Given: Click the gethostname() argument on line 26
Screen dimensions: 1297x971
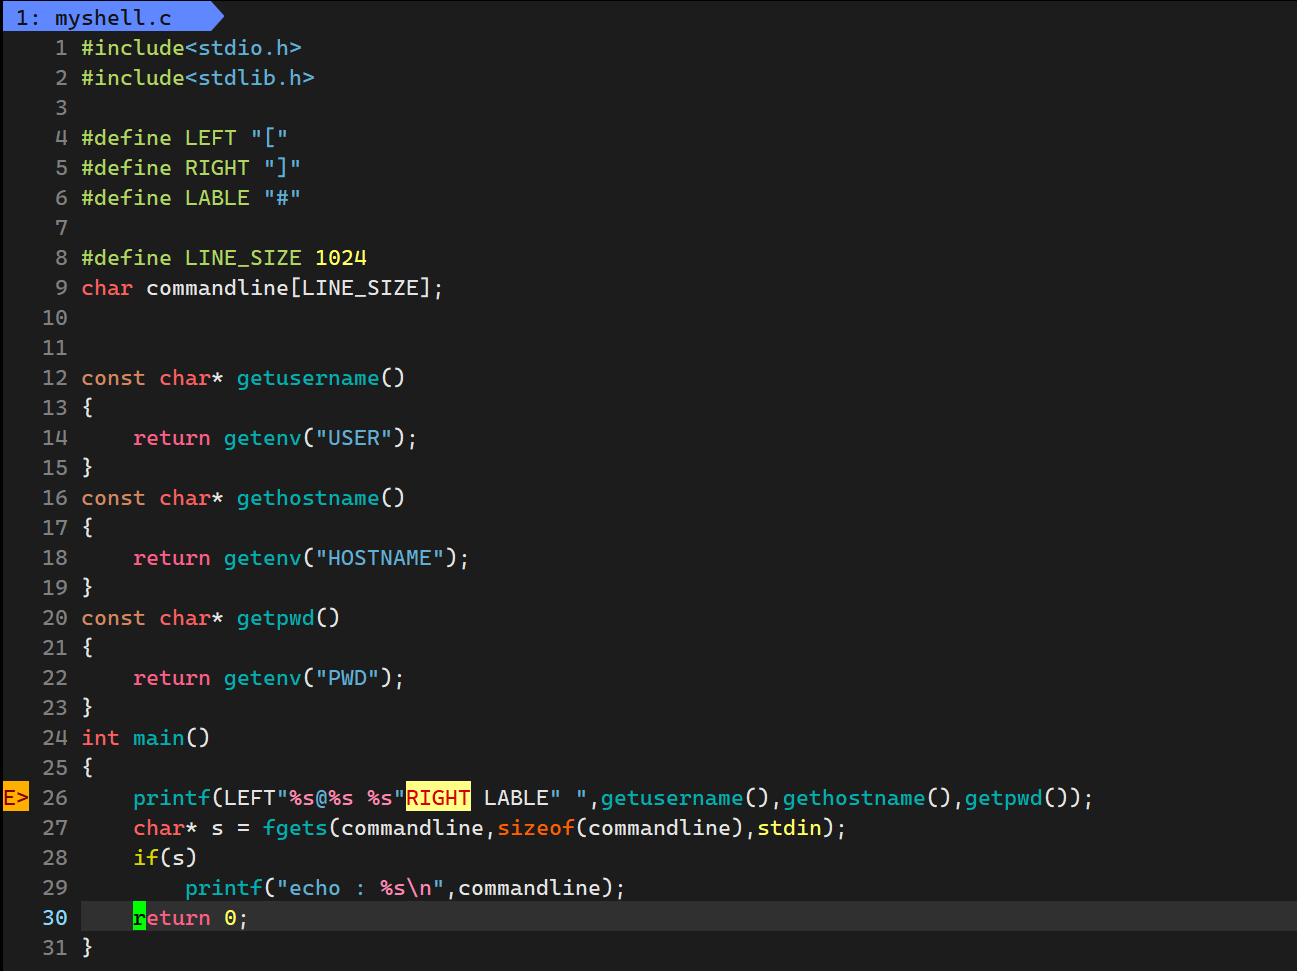Looking at the screenshot, I should 867,798.
